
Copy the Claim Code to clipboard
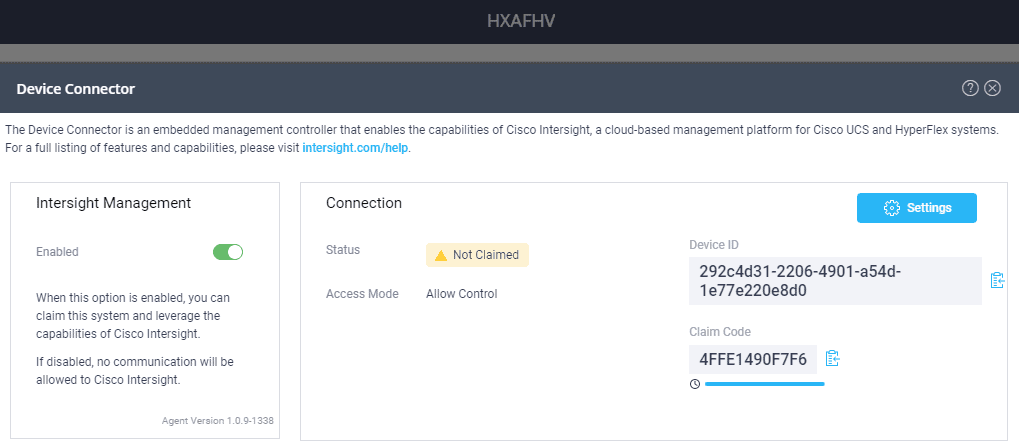[832, 358]
